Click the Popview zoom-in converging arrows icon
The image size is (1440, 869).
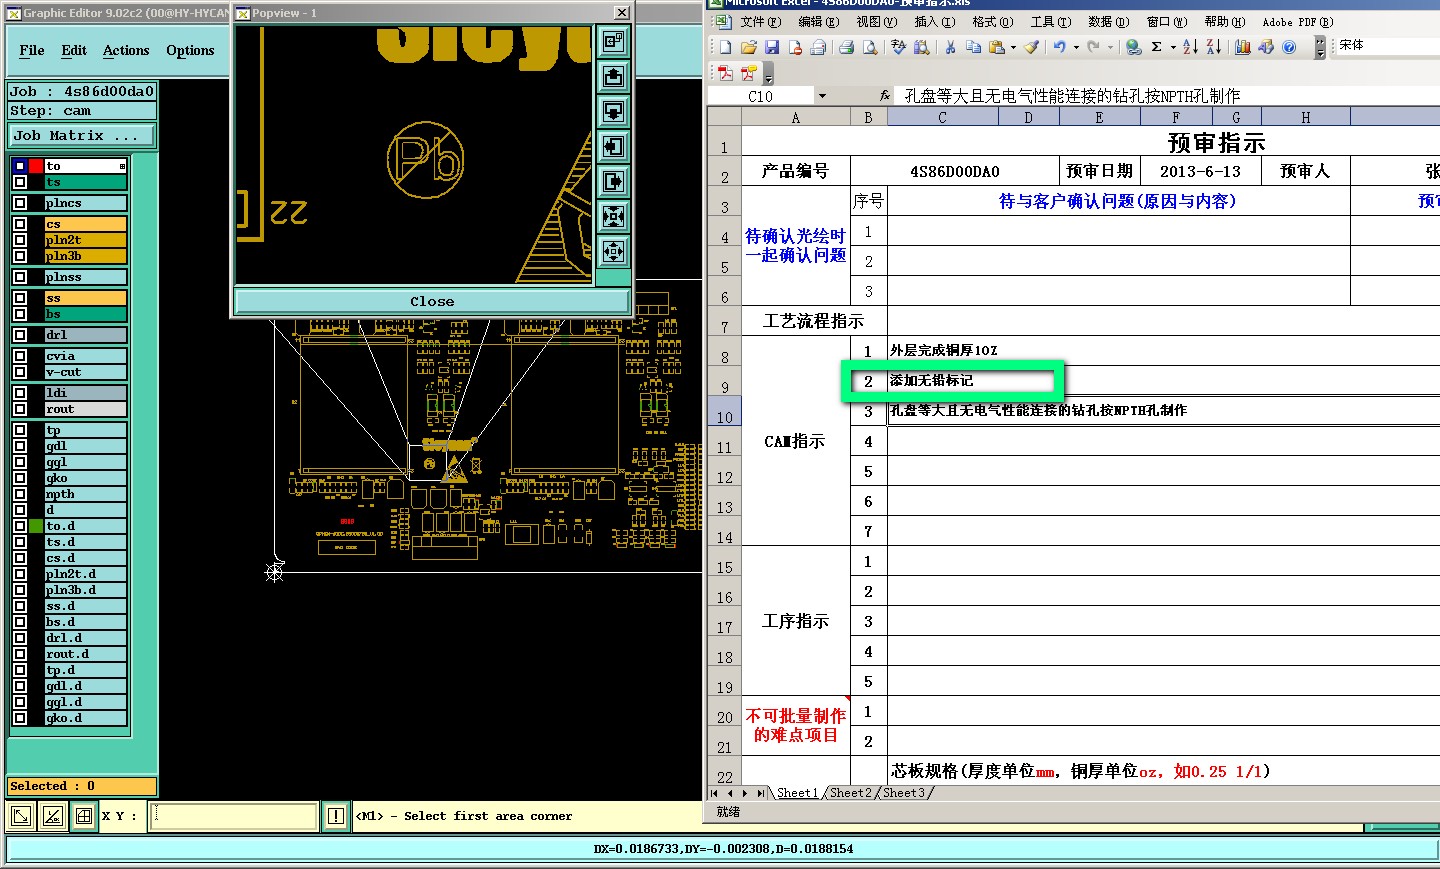613,216
